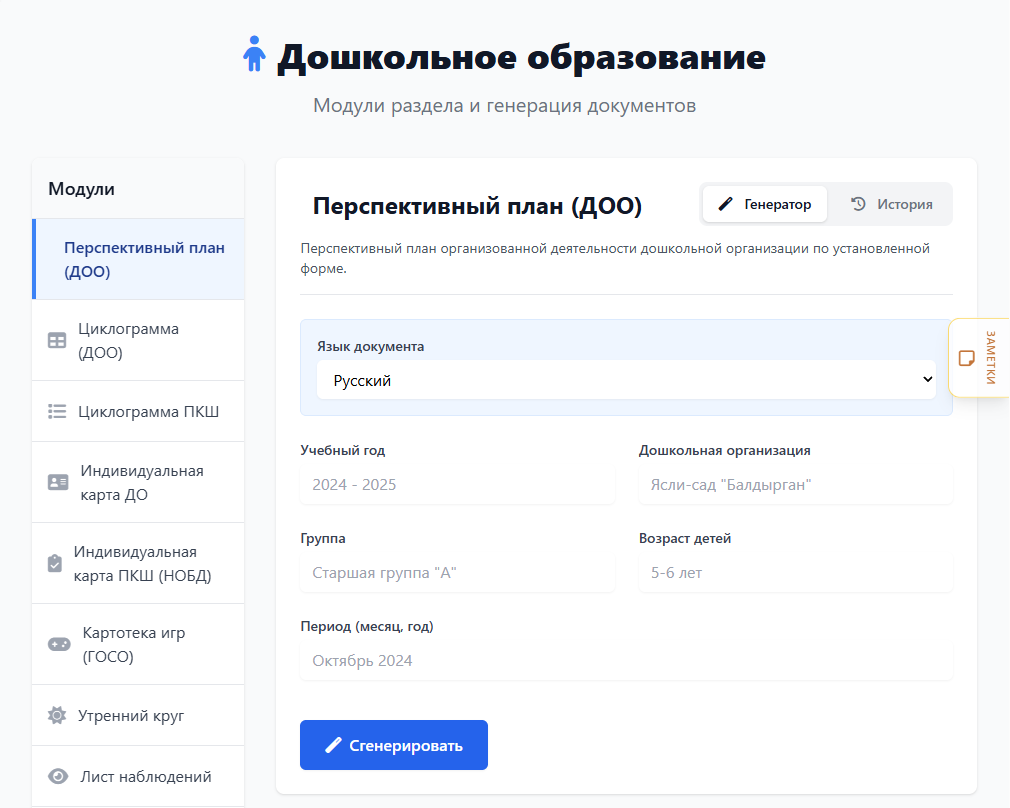Click the eye icon beside Лист наблюдений
Screen dimensions: 1010x808
click(x=58, y=776)
